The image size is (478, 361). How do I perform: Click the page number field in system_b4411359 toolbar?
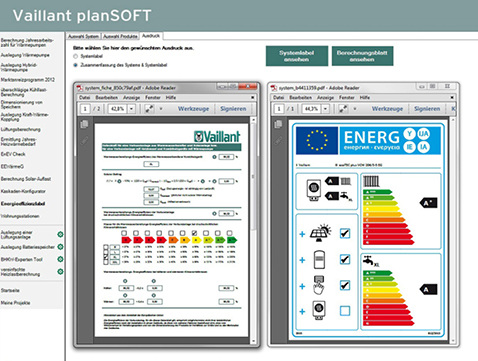pyautogui.click(x=279, y=109)
